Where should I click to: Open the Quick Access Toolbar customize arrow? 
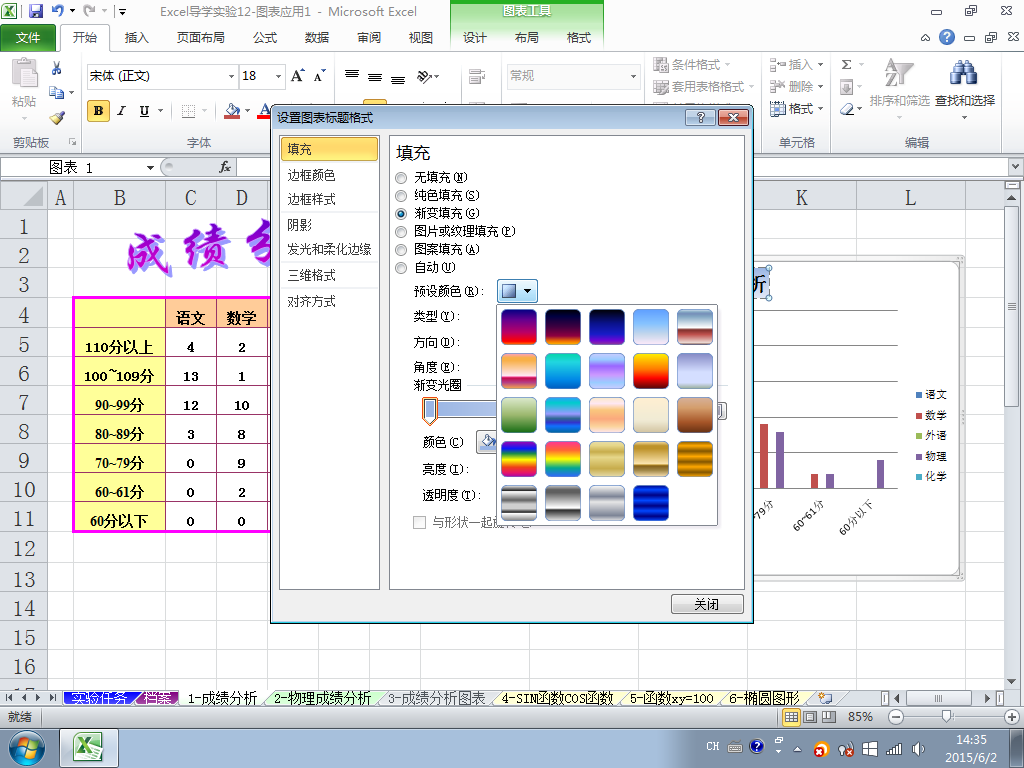pyautogui.click(x=122, y=11)
